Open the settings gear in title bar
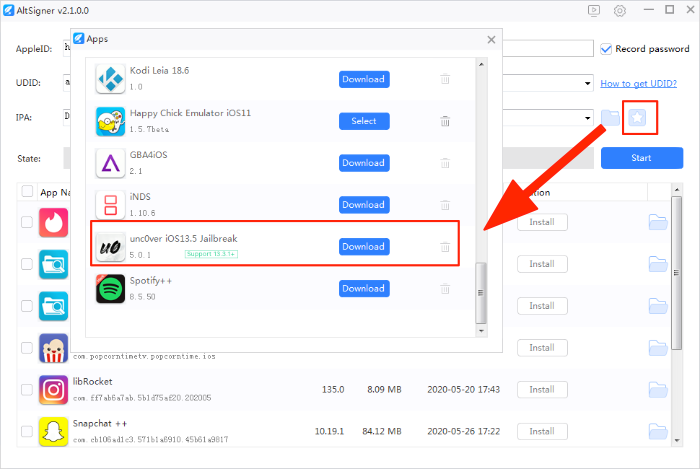This screenshot has width=700, height=469. [619, 10]
